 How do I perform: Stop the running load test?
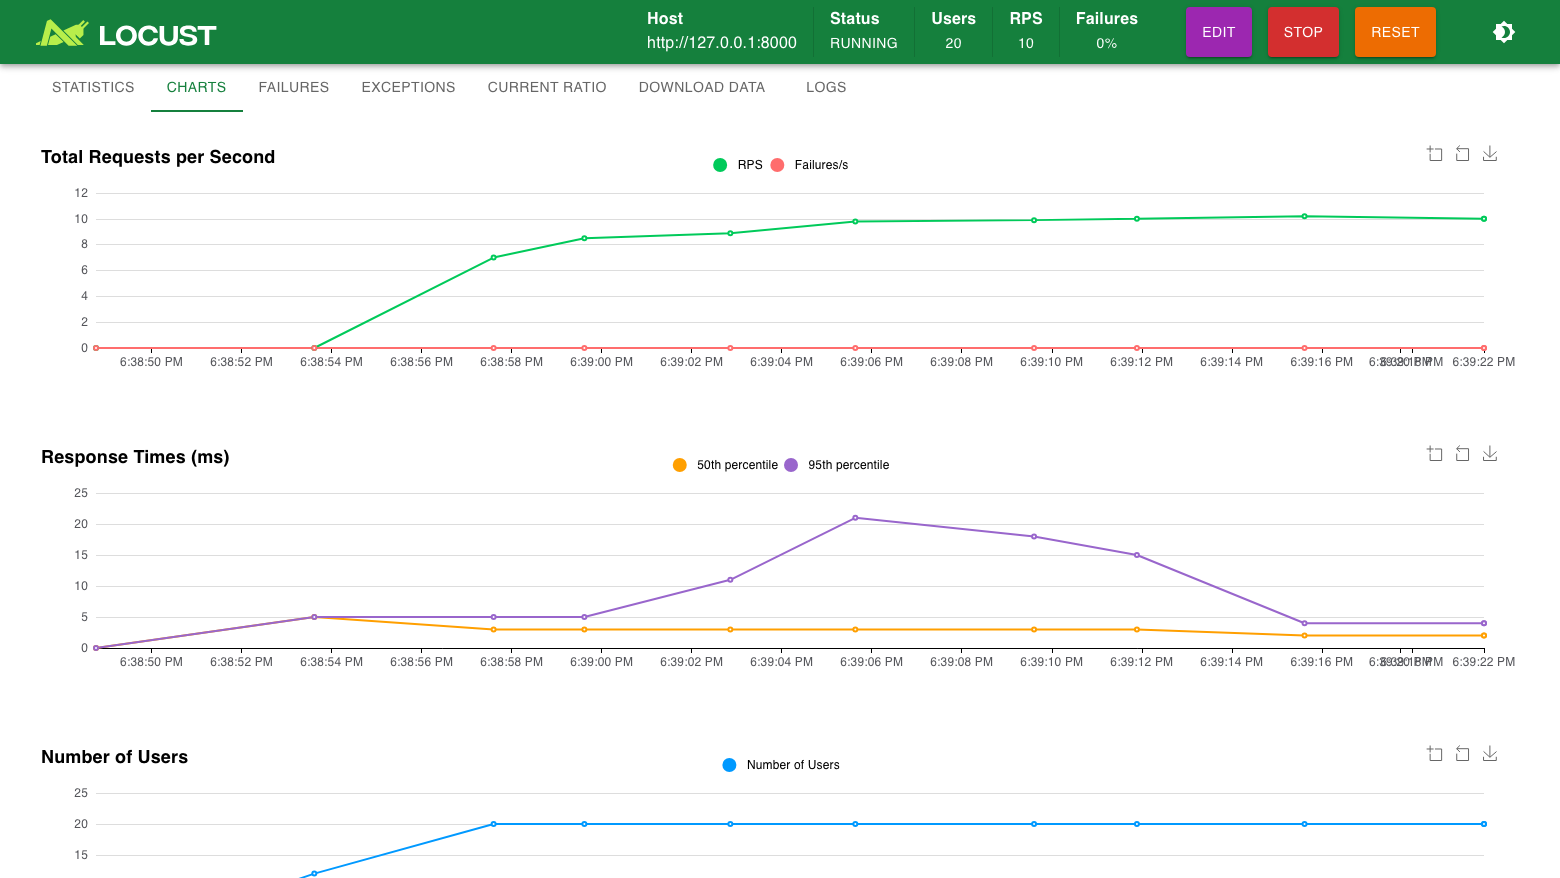point(1303,32)
